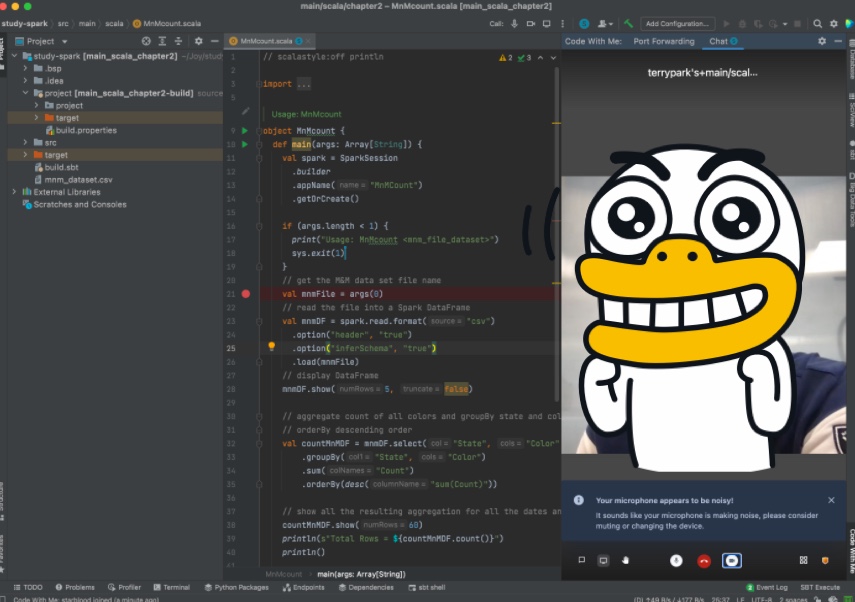This screenshot has height=602, width=855.
Task: Toggle the camera round call button
Action: [x=732, y=561]
